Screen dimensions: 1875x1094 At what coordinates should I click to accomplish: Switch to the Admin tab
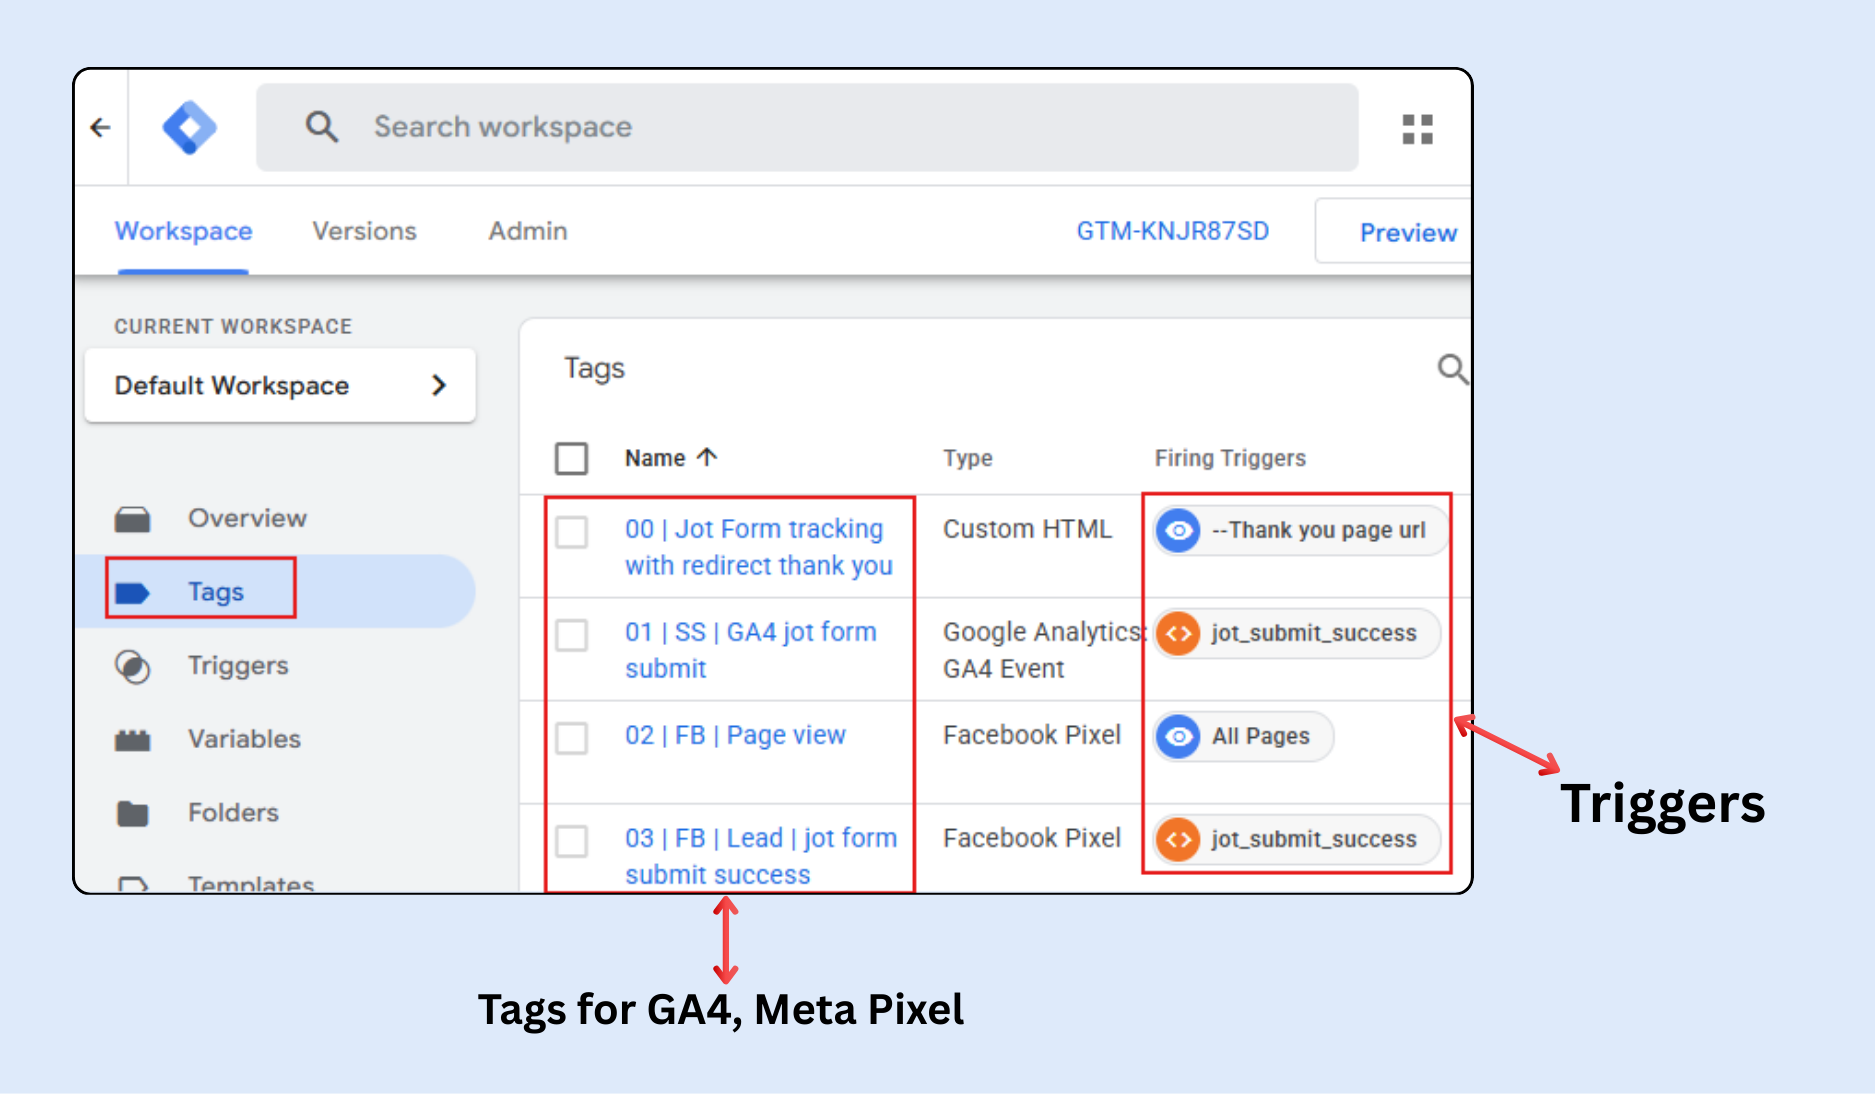coord(527,231)
